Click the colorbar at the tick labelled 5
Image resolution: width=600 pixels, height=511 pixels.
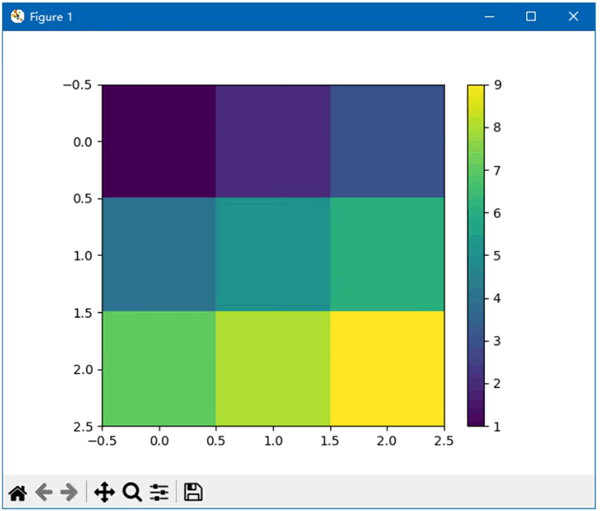(476, 255)
